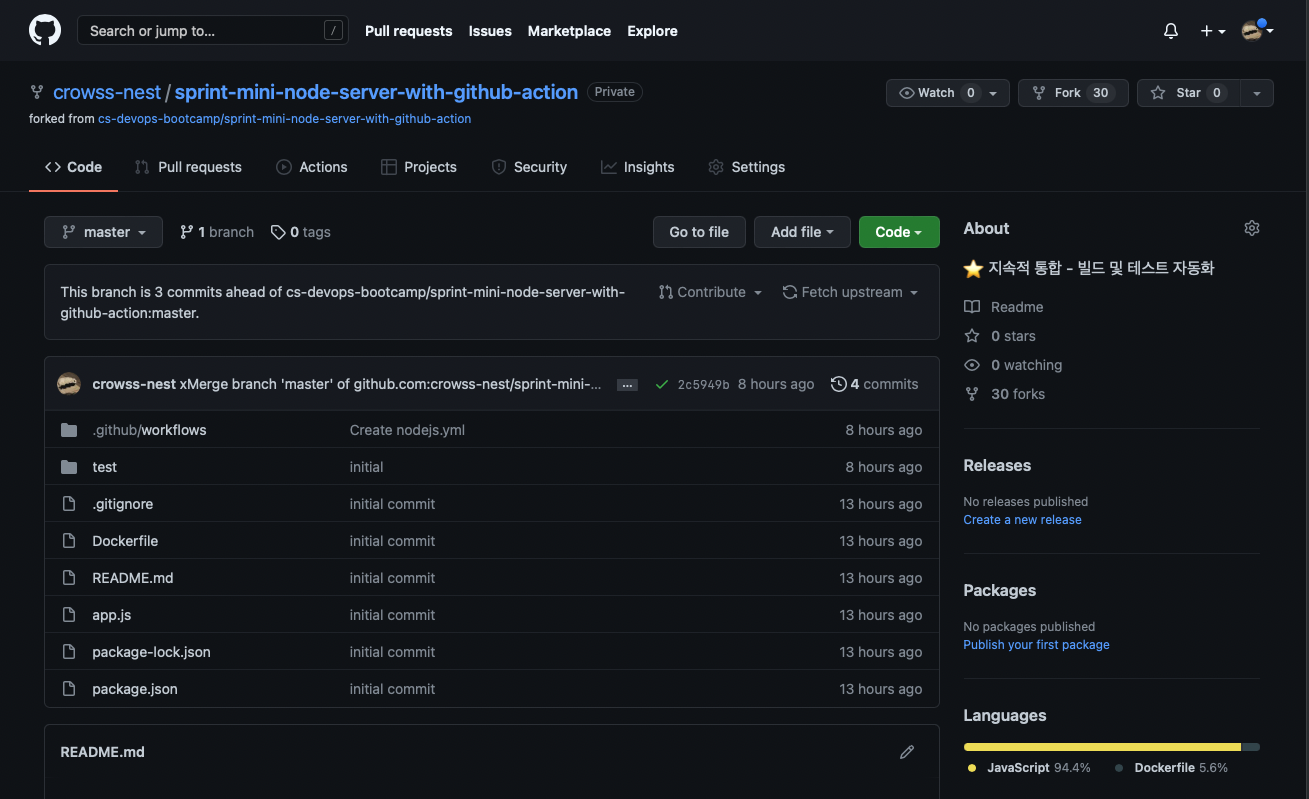Open the README.md file in list
The width and height of the screenshot is (1309, 799).
(x=133, y=578)
